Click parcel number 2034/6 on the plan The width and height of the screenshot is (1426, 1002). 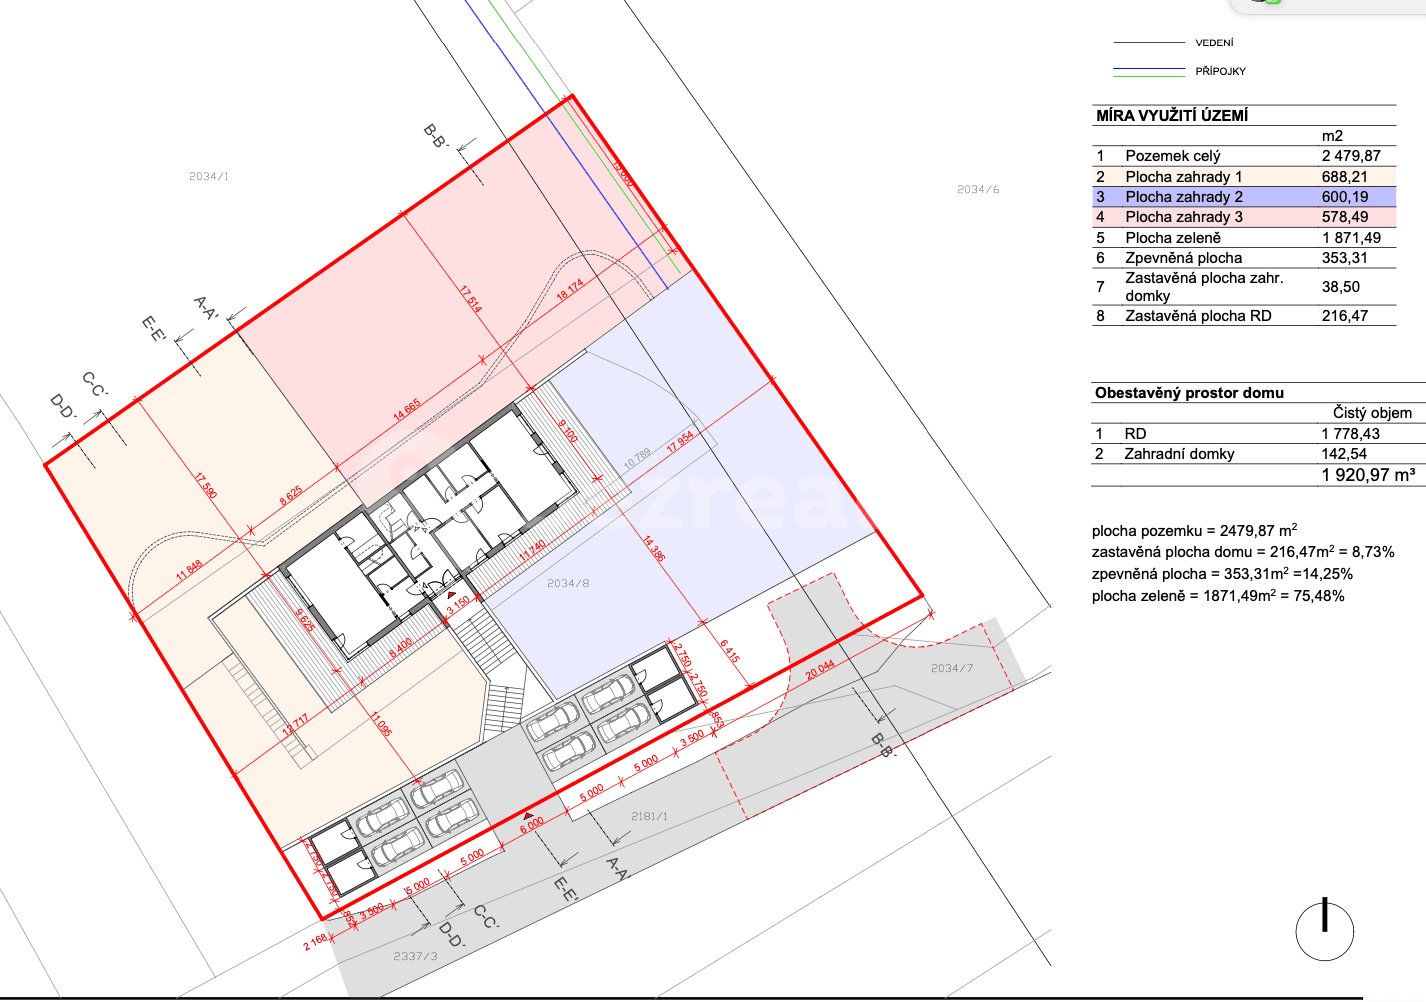click(978, 189)
